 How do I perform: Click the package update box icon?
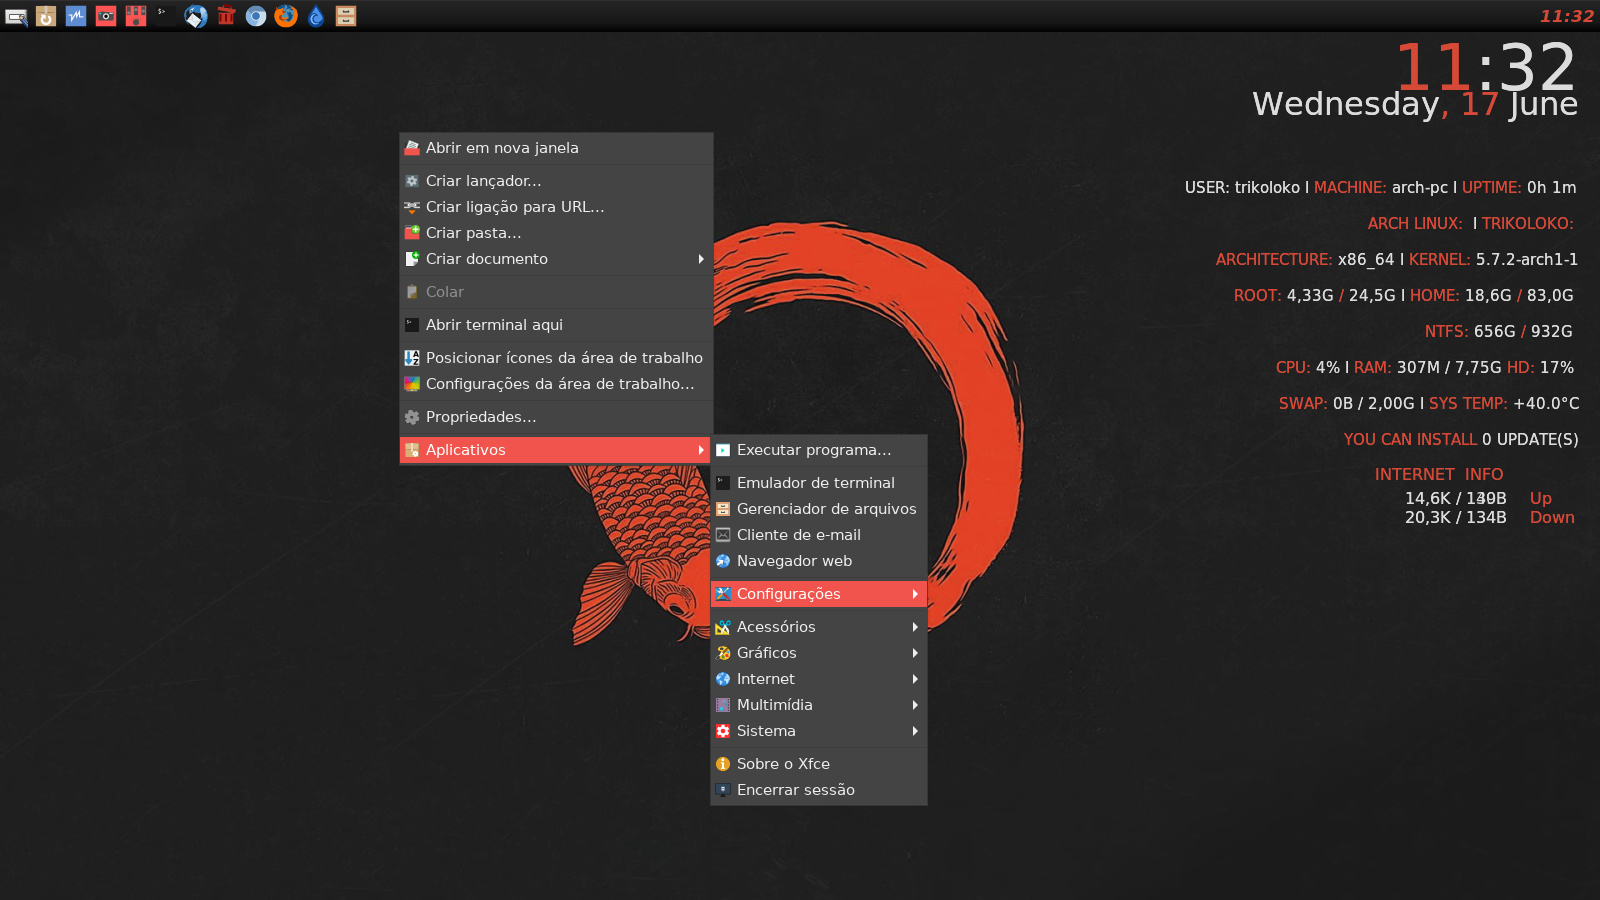click(x=46, y=16)
